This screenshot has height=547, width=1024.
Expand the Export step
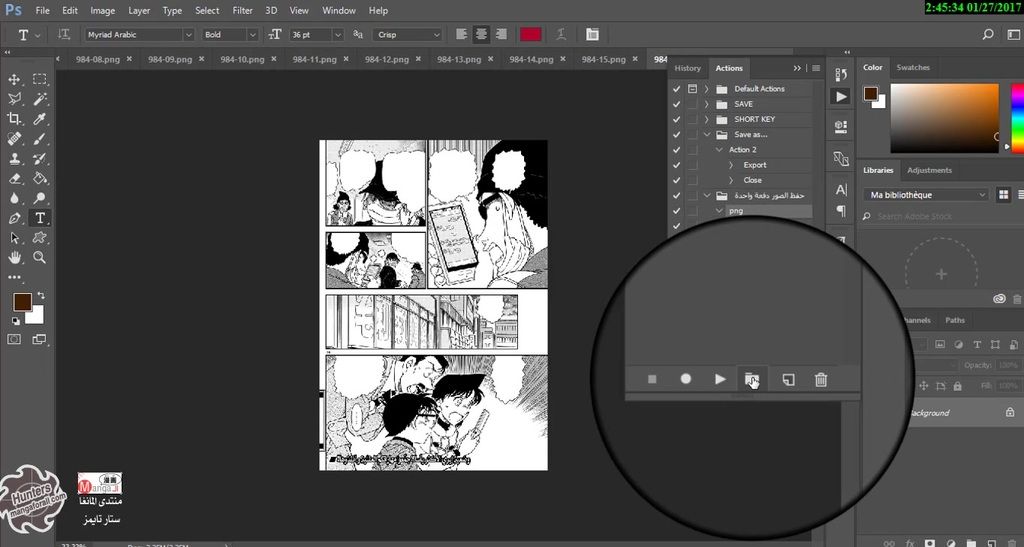pyautogui.click(x=731, y=165)
